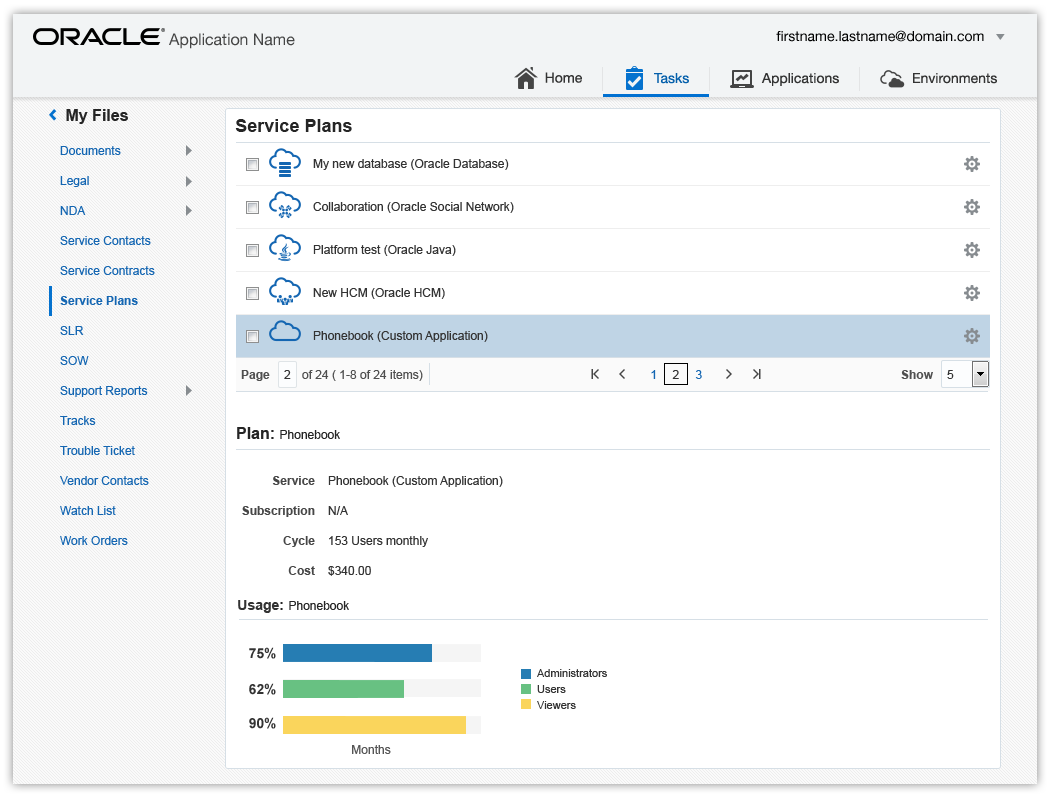Switch to the Home tab

[548, 78]
